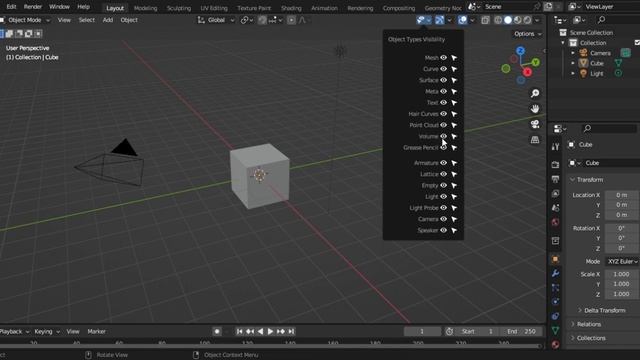
Task: Open the Window menu
Action: click(x=59, y=7)
